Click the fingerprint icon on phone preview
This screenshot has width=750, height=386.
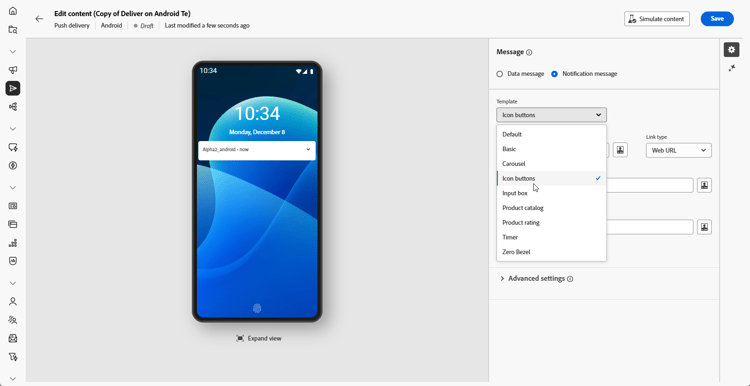coord(257,308)
